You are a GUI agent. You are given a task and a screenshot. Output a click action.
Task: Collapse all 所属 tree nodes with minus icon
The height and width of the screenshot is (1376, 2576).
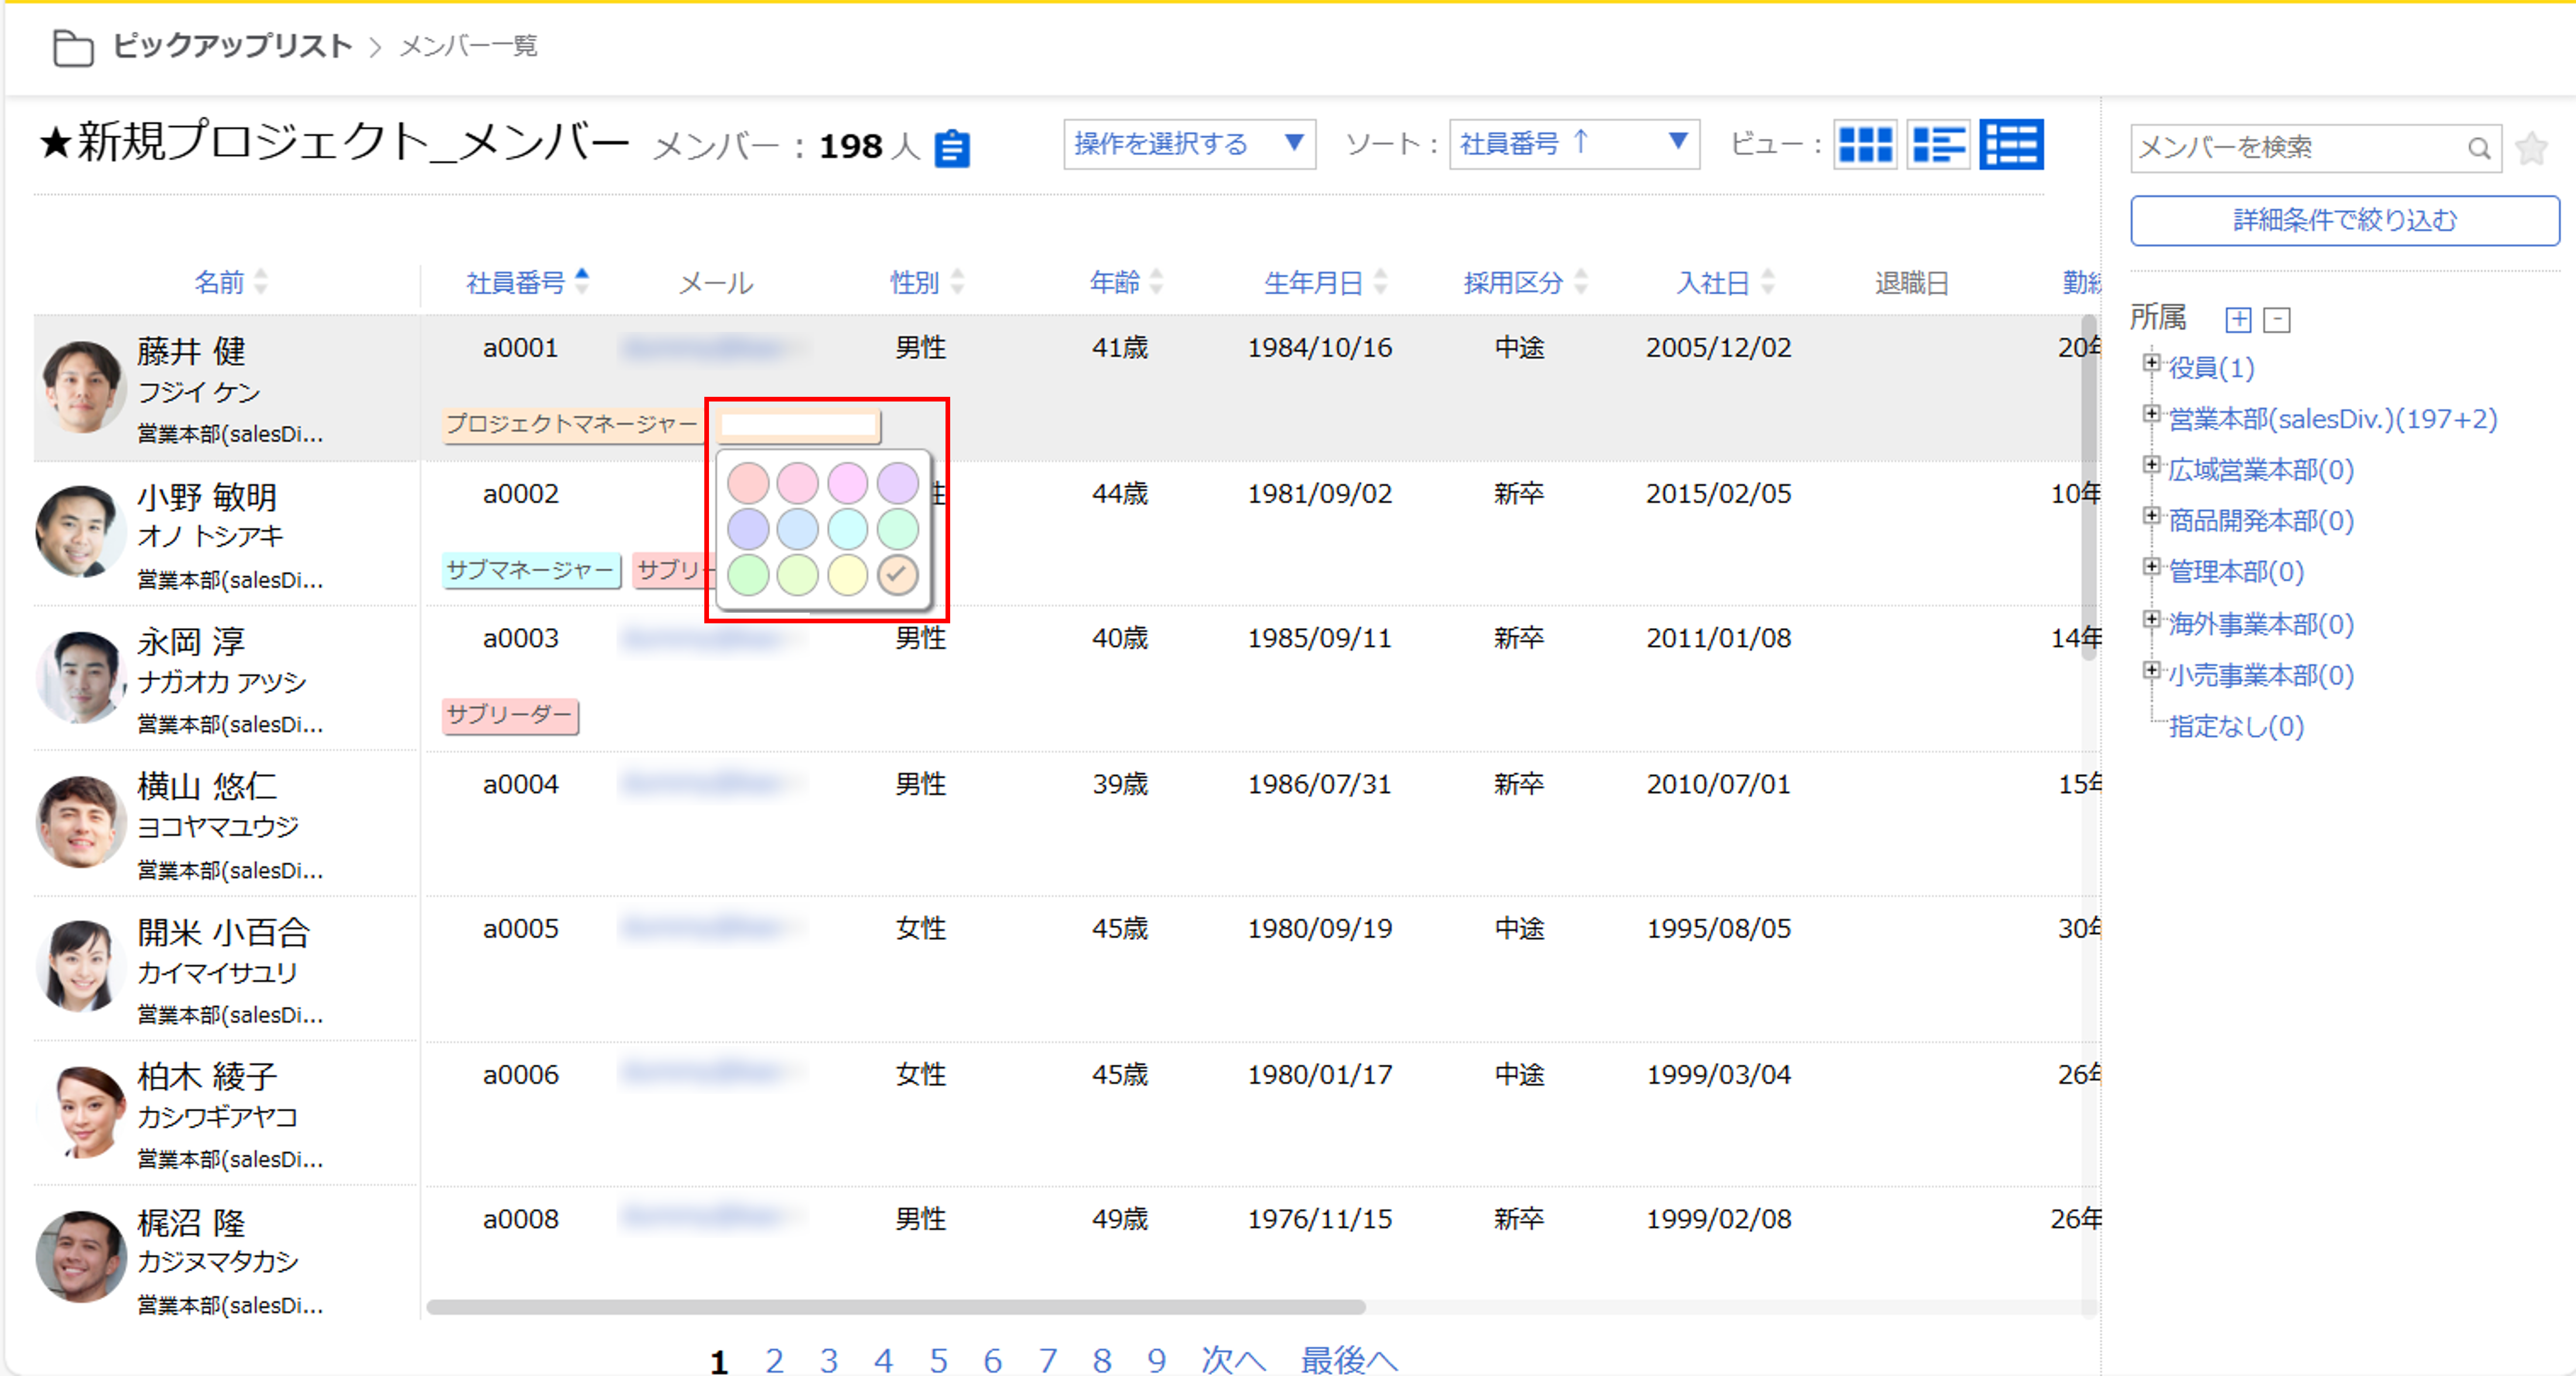[x=2277, y=320]
